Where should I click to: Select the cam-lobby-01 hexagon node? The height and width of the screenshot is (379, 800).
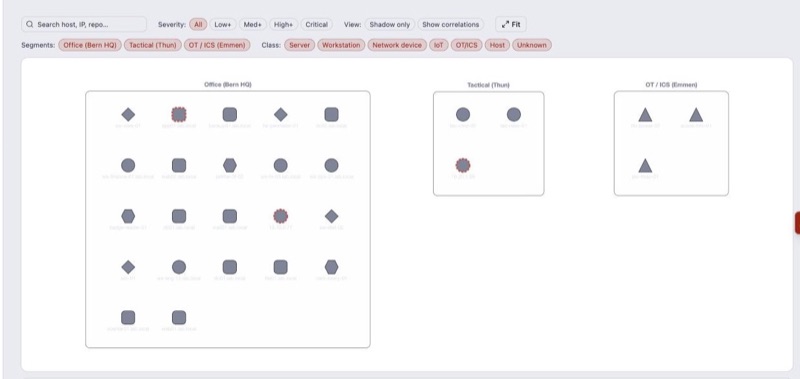point(332,267)
